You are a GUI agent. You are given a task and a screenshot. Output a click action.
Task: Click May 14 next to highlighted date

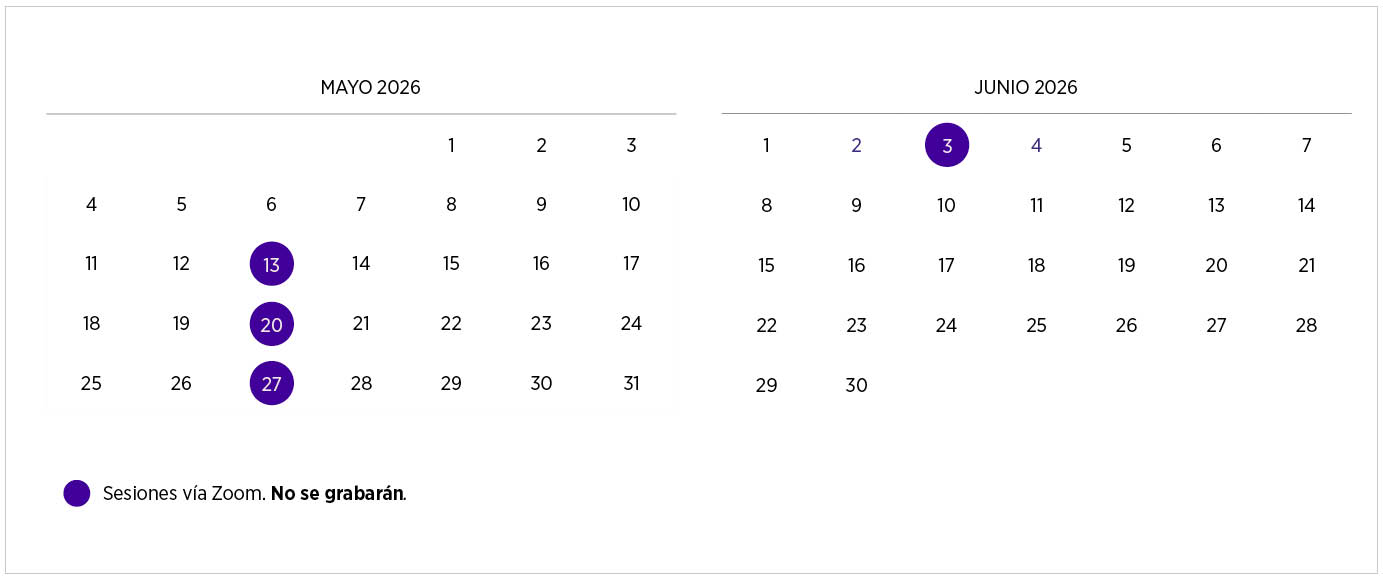click(x=361, y=264)
